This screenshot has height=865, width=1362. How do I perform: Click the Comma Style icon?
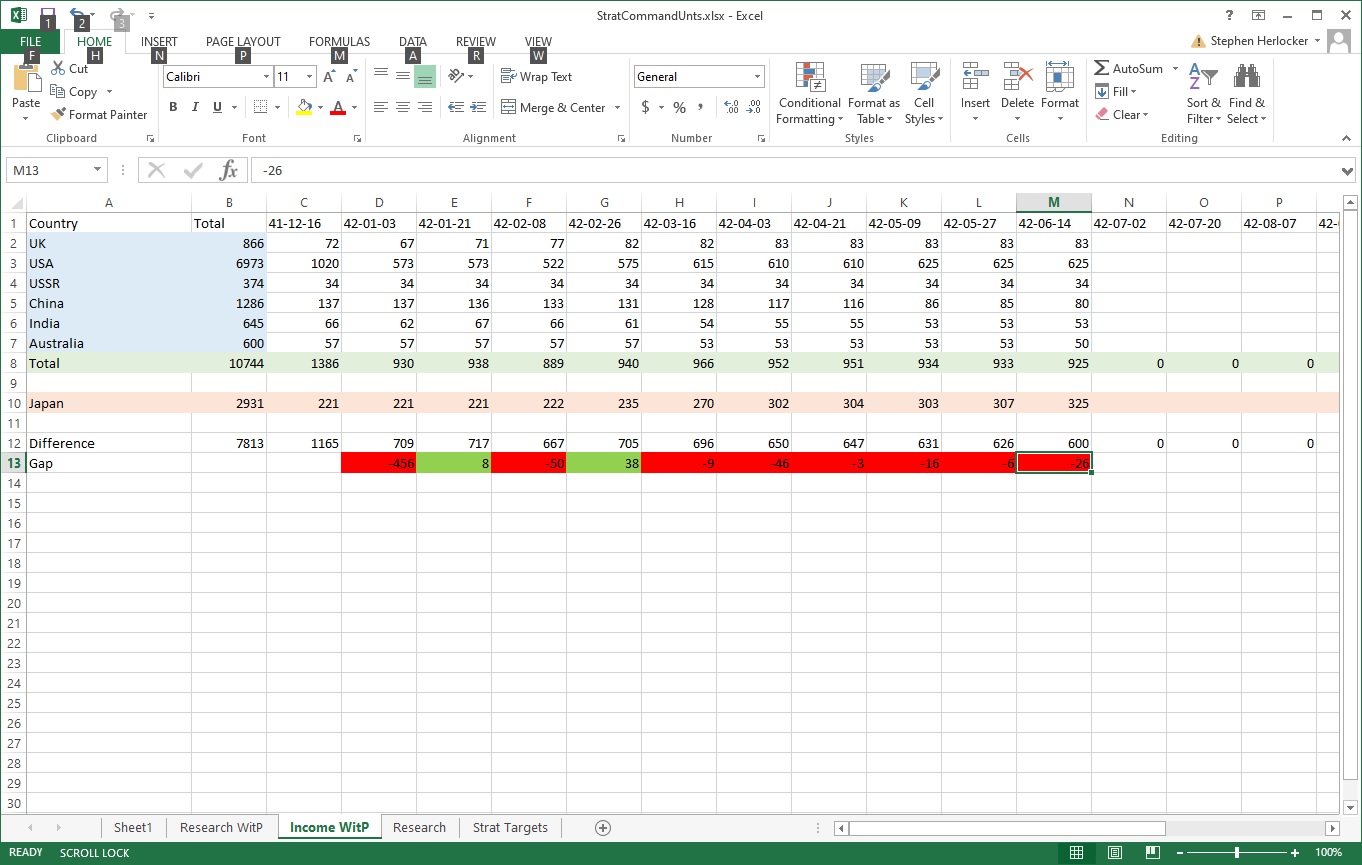(701, 107)
